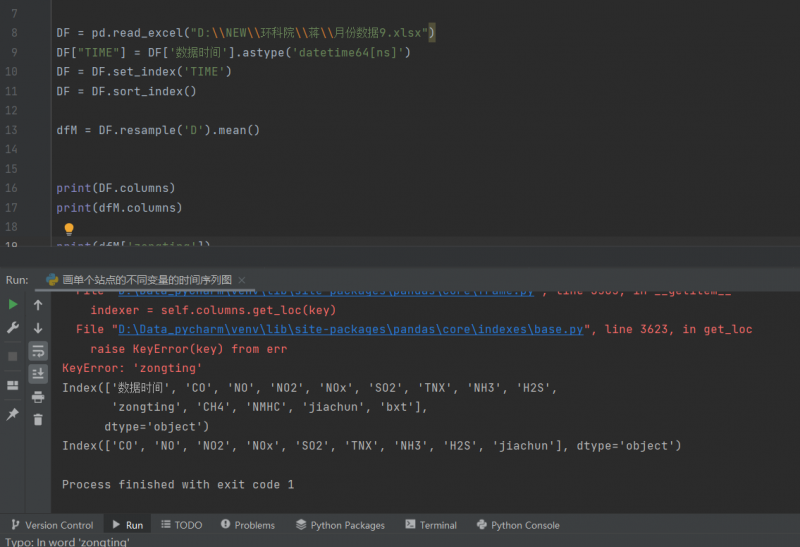This screenshot has height=547, width=800.
Task: Toggle soft-wrap in the run console
Action: click(38, 351)
